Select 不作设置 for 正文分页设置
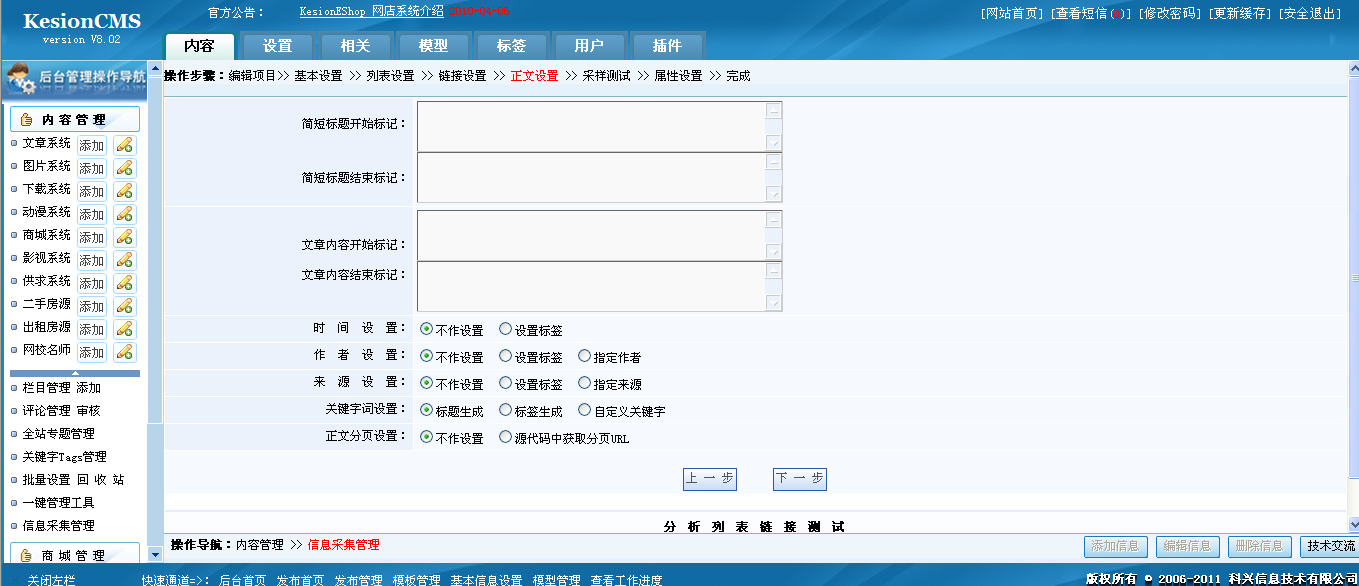The image size is (1359, 586). 427,437
